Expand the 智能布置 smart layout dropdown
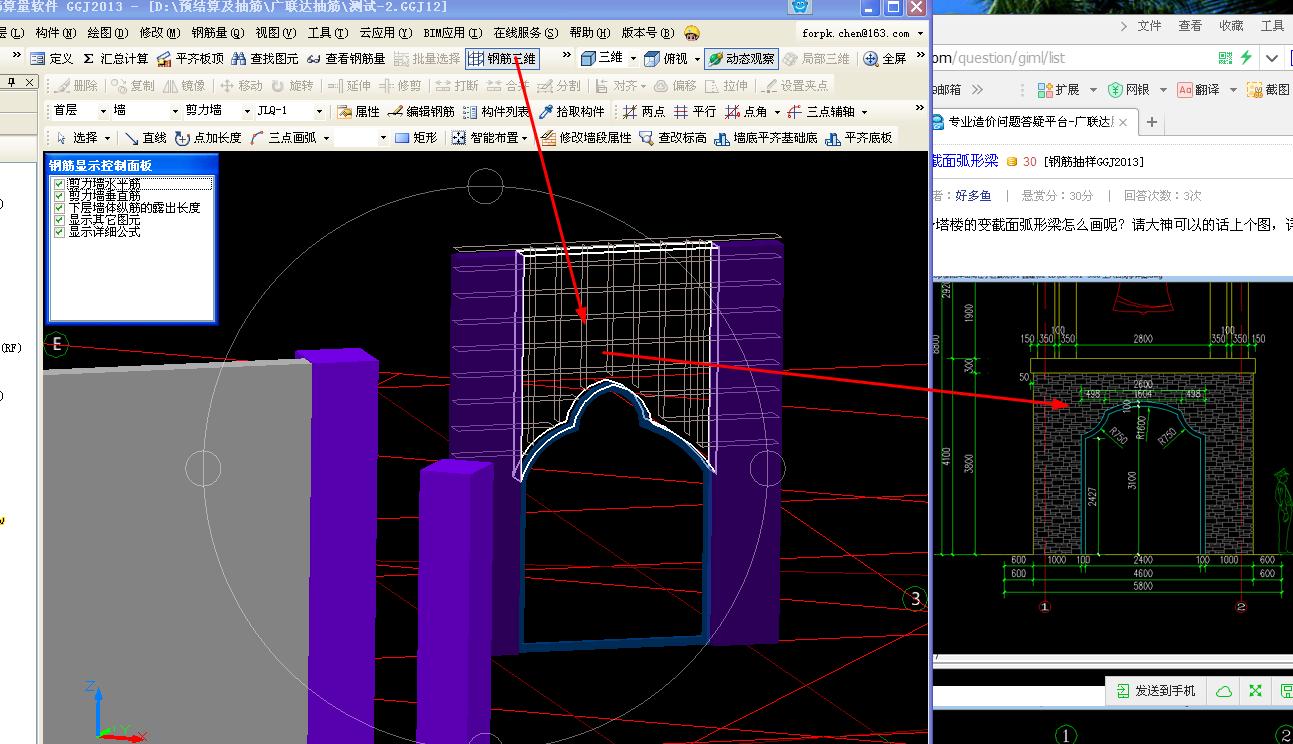This screenshot has height=744, width=1293. 525,138
